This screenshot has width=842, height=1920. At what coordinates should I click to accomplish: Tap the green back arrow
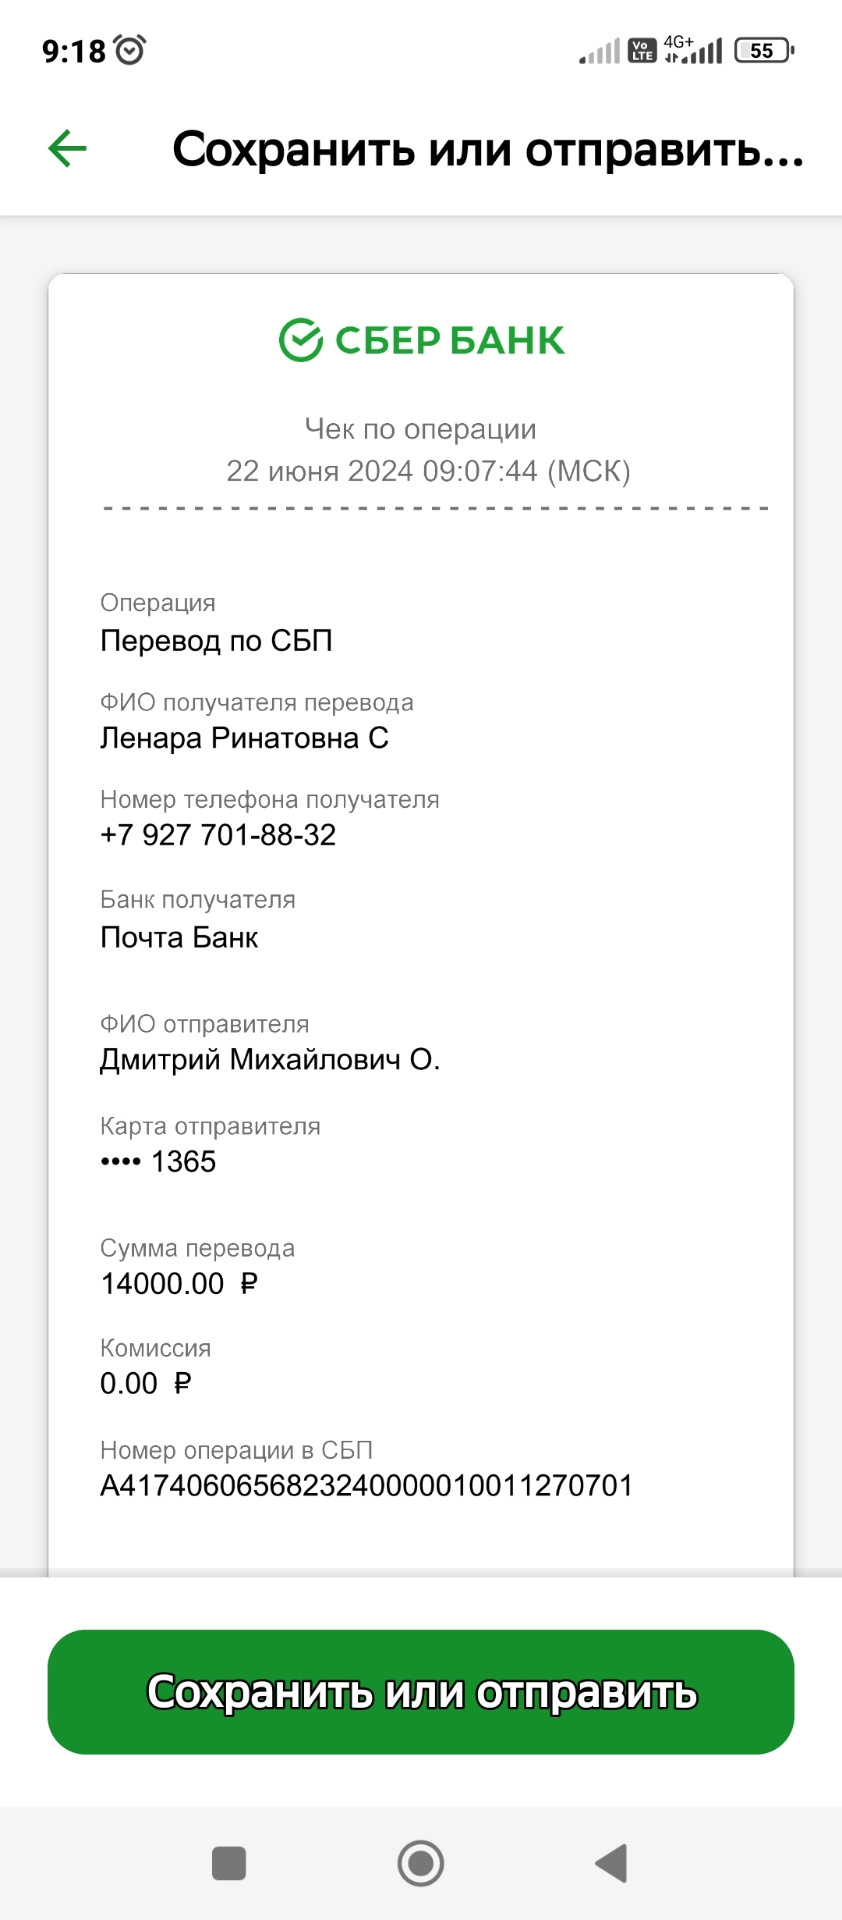pyautogui.click(x=68, y=149)
